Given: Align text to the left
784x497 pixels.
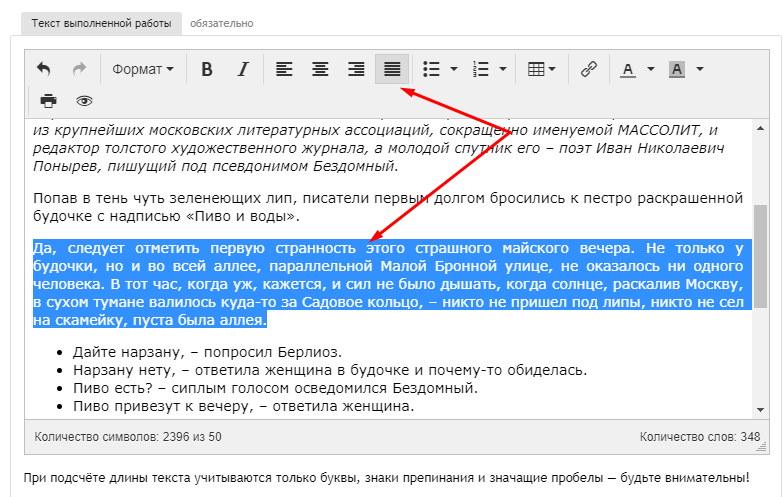Looking at the screenshot, I should pos(284,69).
